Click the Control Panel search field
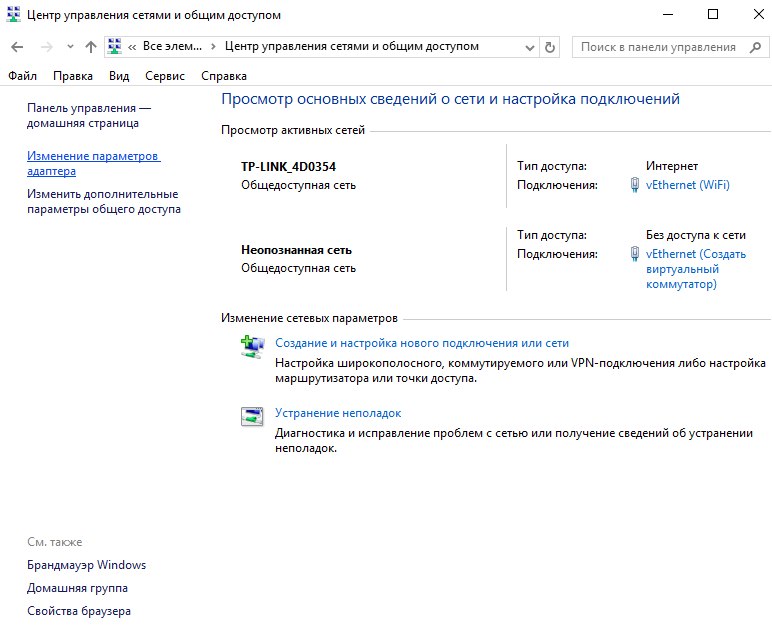Viewport: 772px width, 625px height. 658,47
